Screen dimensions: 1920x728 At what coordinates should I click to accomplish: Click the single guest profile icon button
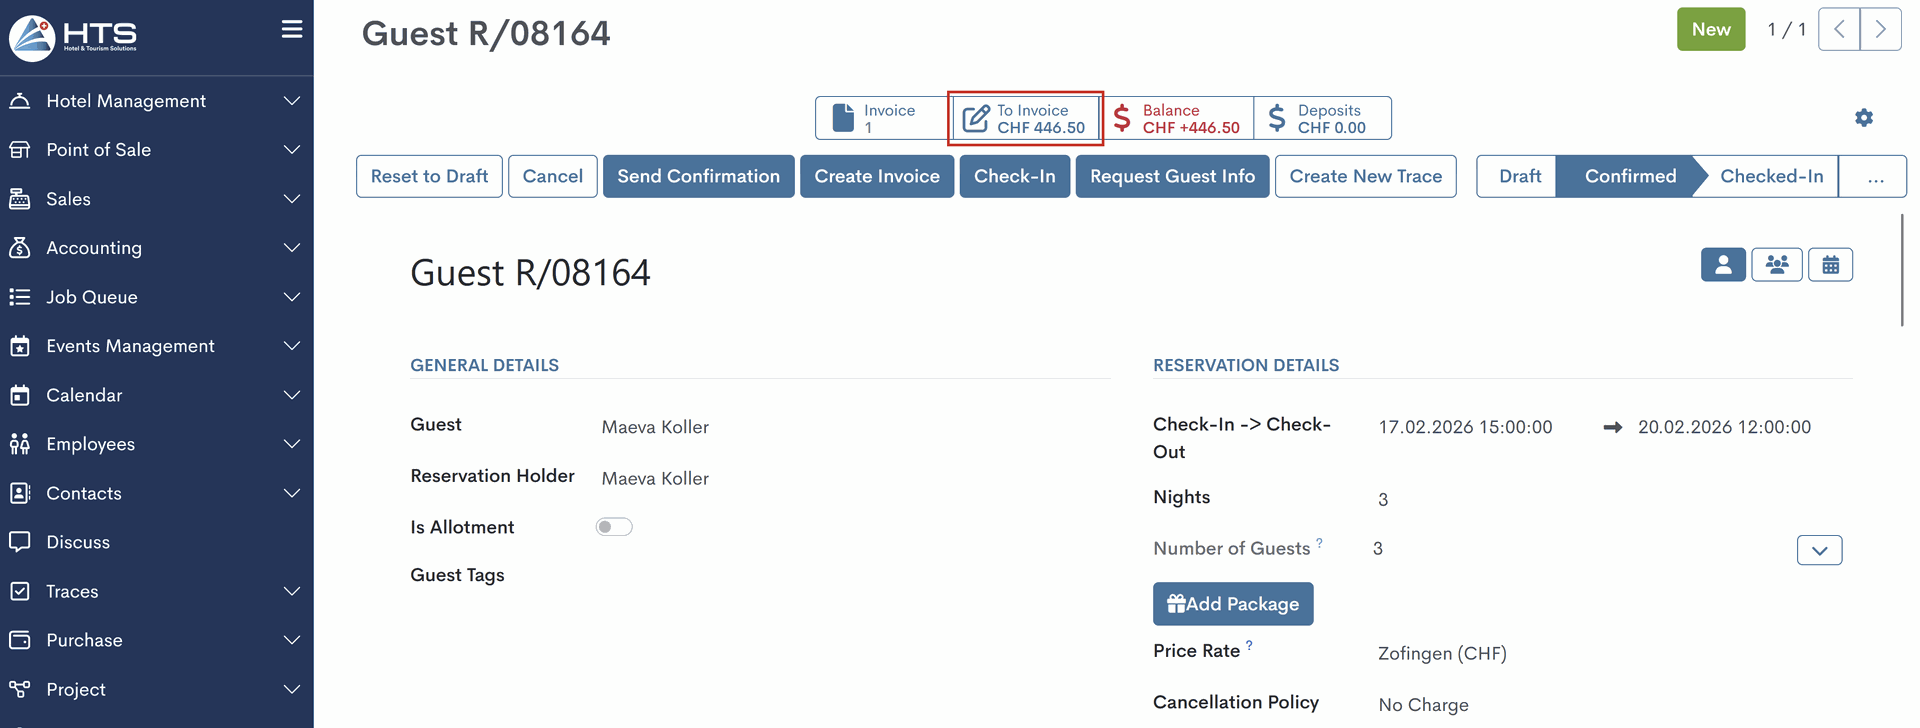pyautogui.click(x=1723, y=265)
